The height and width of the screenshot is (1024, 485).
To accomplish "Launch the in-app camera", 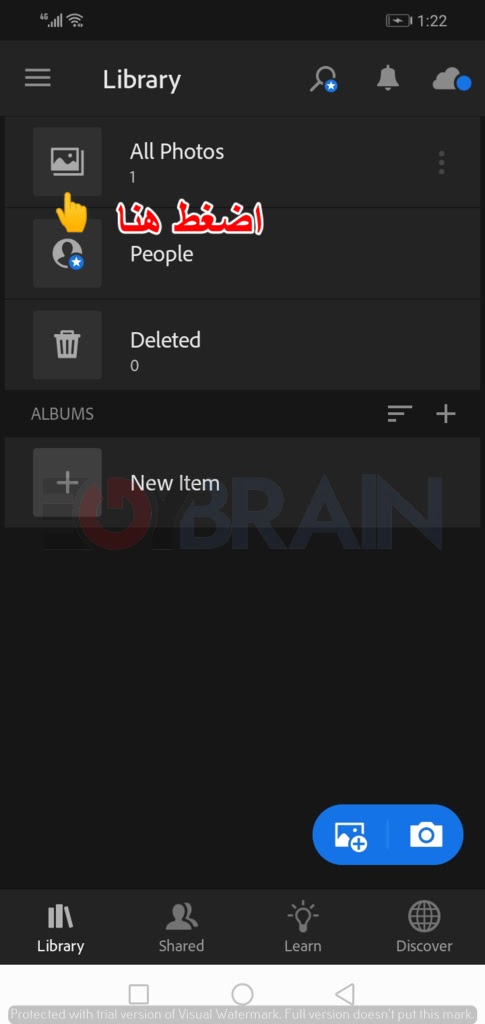I will (x=426, y=835).
